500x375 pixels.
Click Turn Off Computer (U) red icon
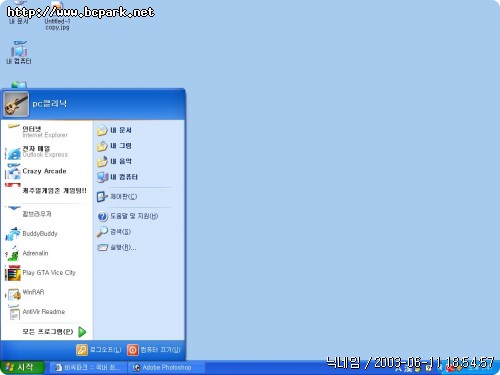(x=133, y=350)
